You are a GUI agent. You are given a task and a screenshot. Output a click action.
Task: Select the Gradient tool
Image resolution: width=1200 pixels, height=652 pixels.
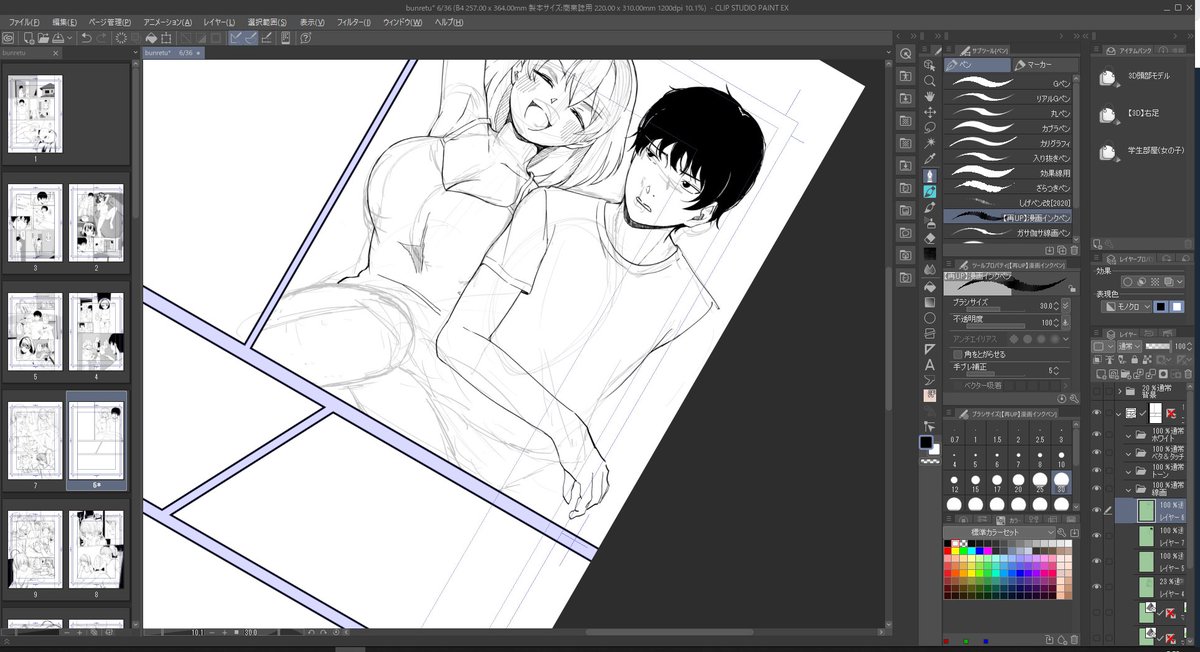[x=930, y=302]
